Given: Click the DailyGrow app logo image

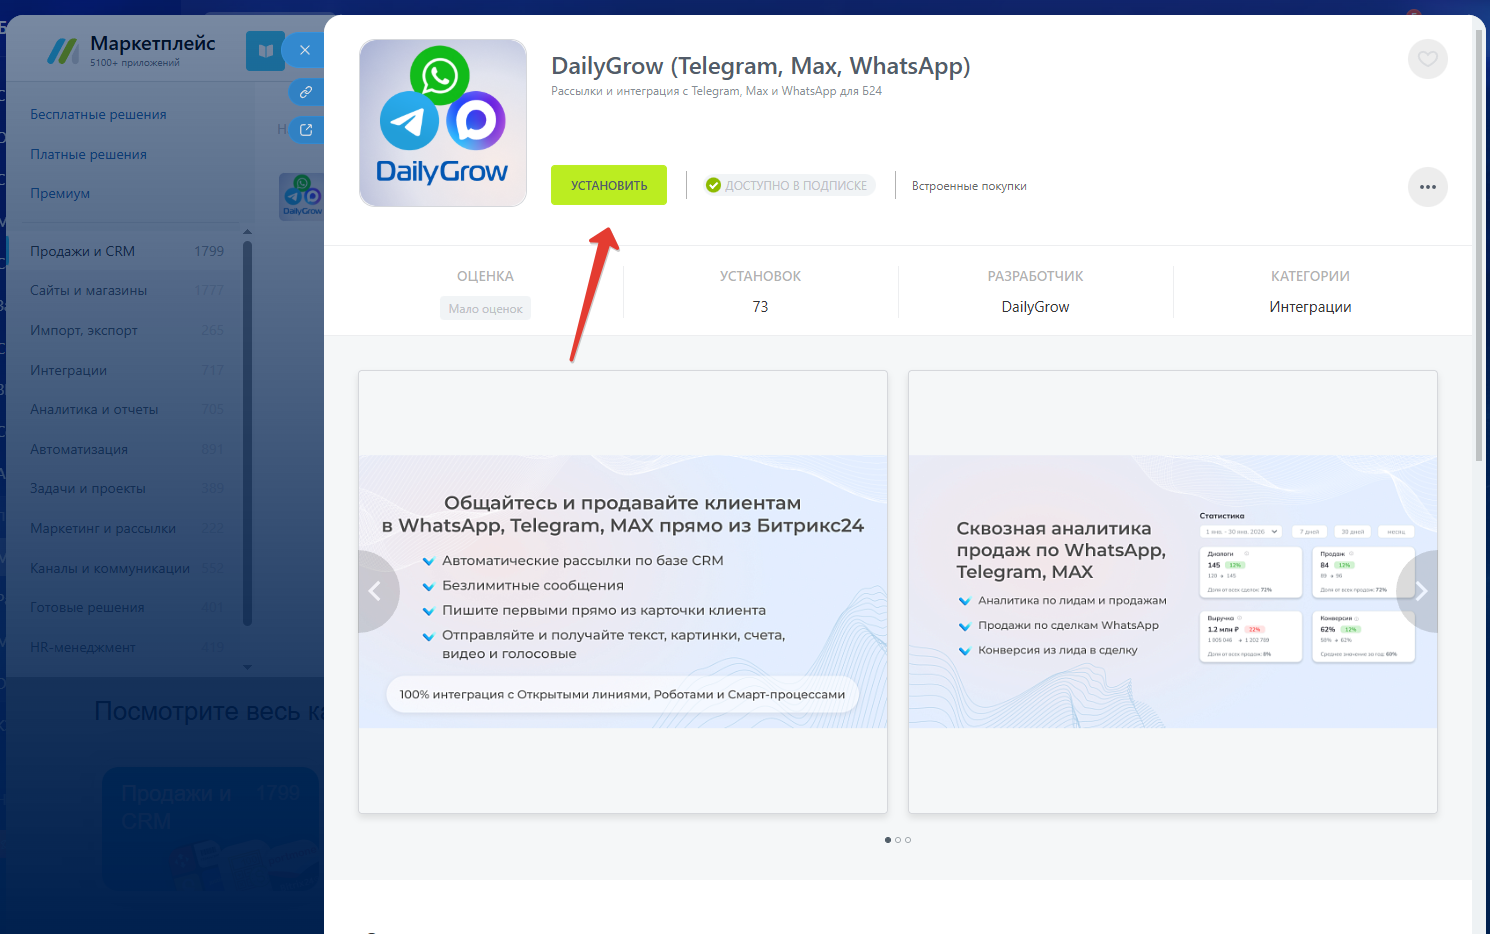Looking at the screenshot, I should (x=443, y=123).
